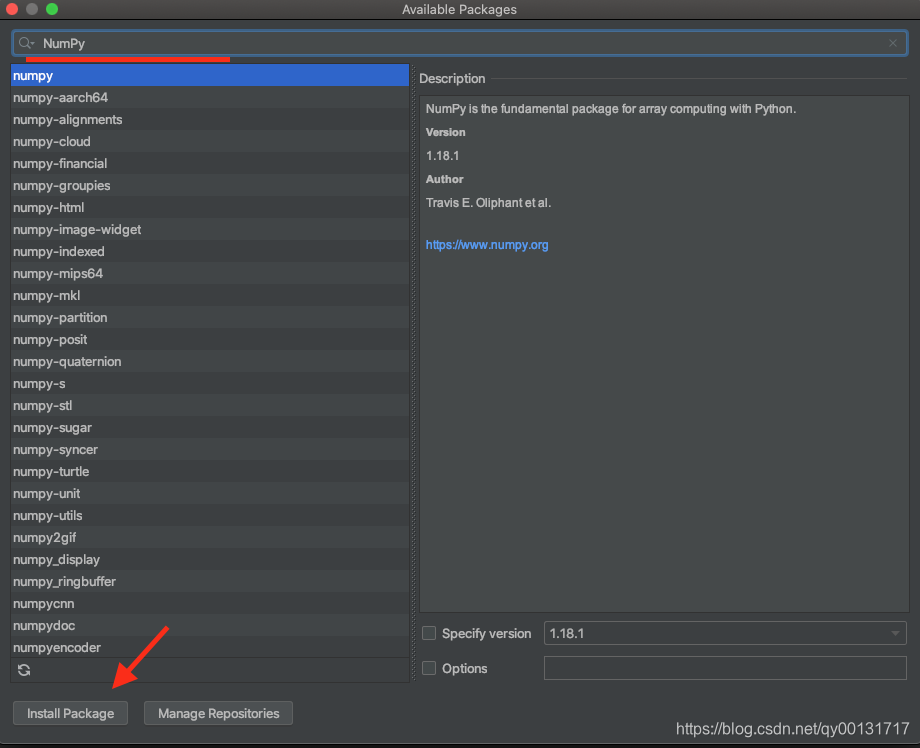The width and height of the screenshot is (920, 748).
Task: Click Install Package button
Action: (x=70, y=713)
